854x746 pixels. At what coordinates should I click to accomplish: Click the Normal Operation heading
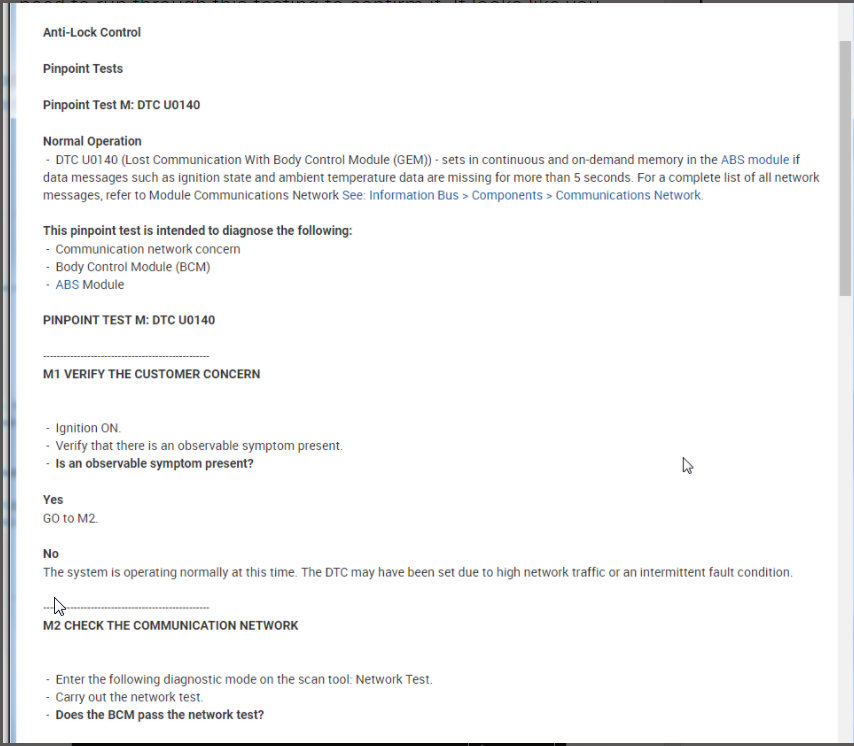(x=92, y=141)
